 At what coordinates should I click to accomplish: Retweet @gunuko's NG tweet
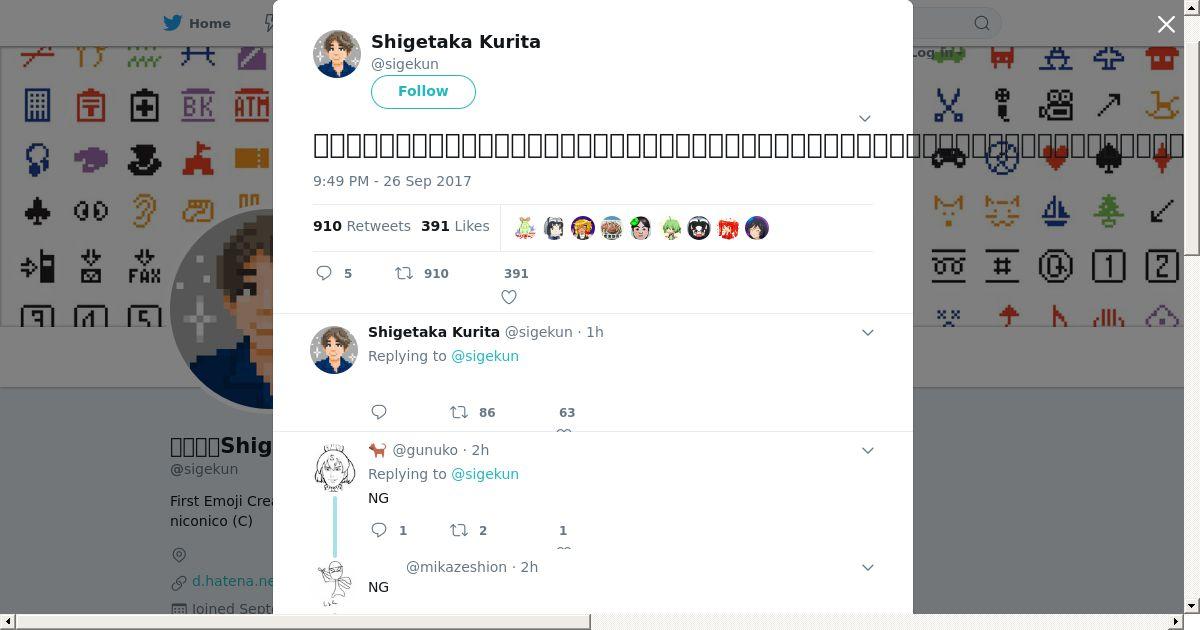(459, 530)
